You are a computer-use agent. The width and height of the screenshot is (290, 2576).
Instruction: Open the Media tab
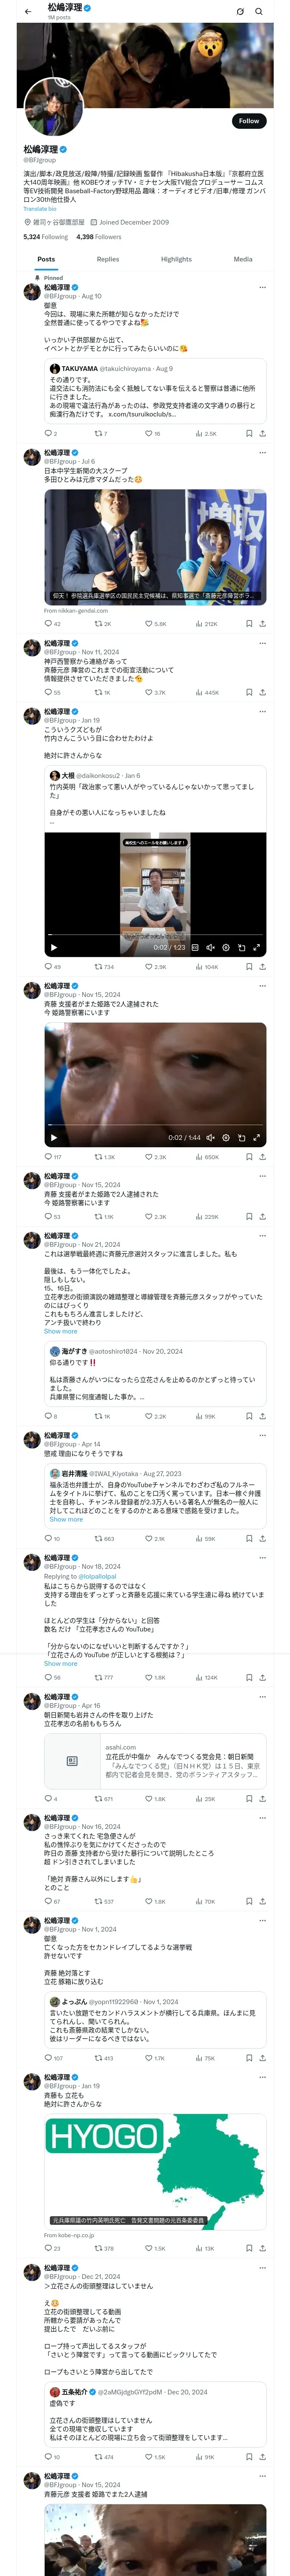point(243,259)
